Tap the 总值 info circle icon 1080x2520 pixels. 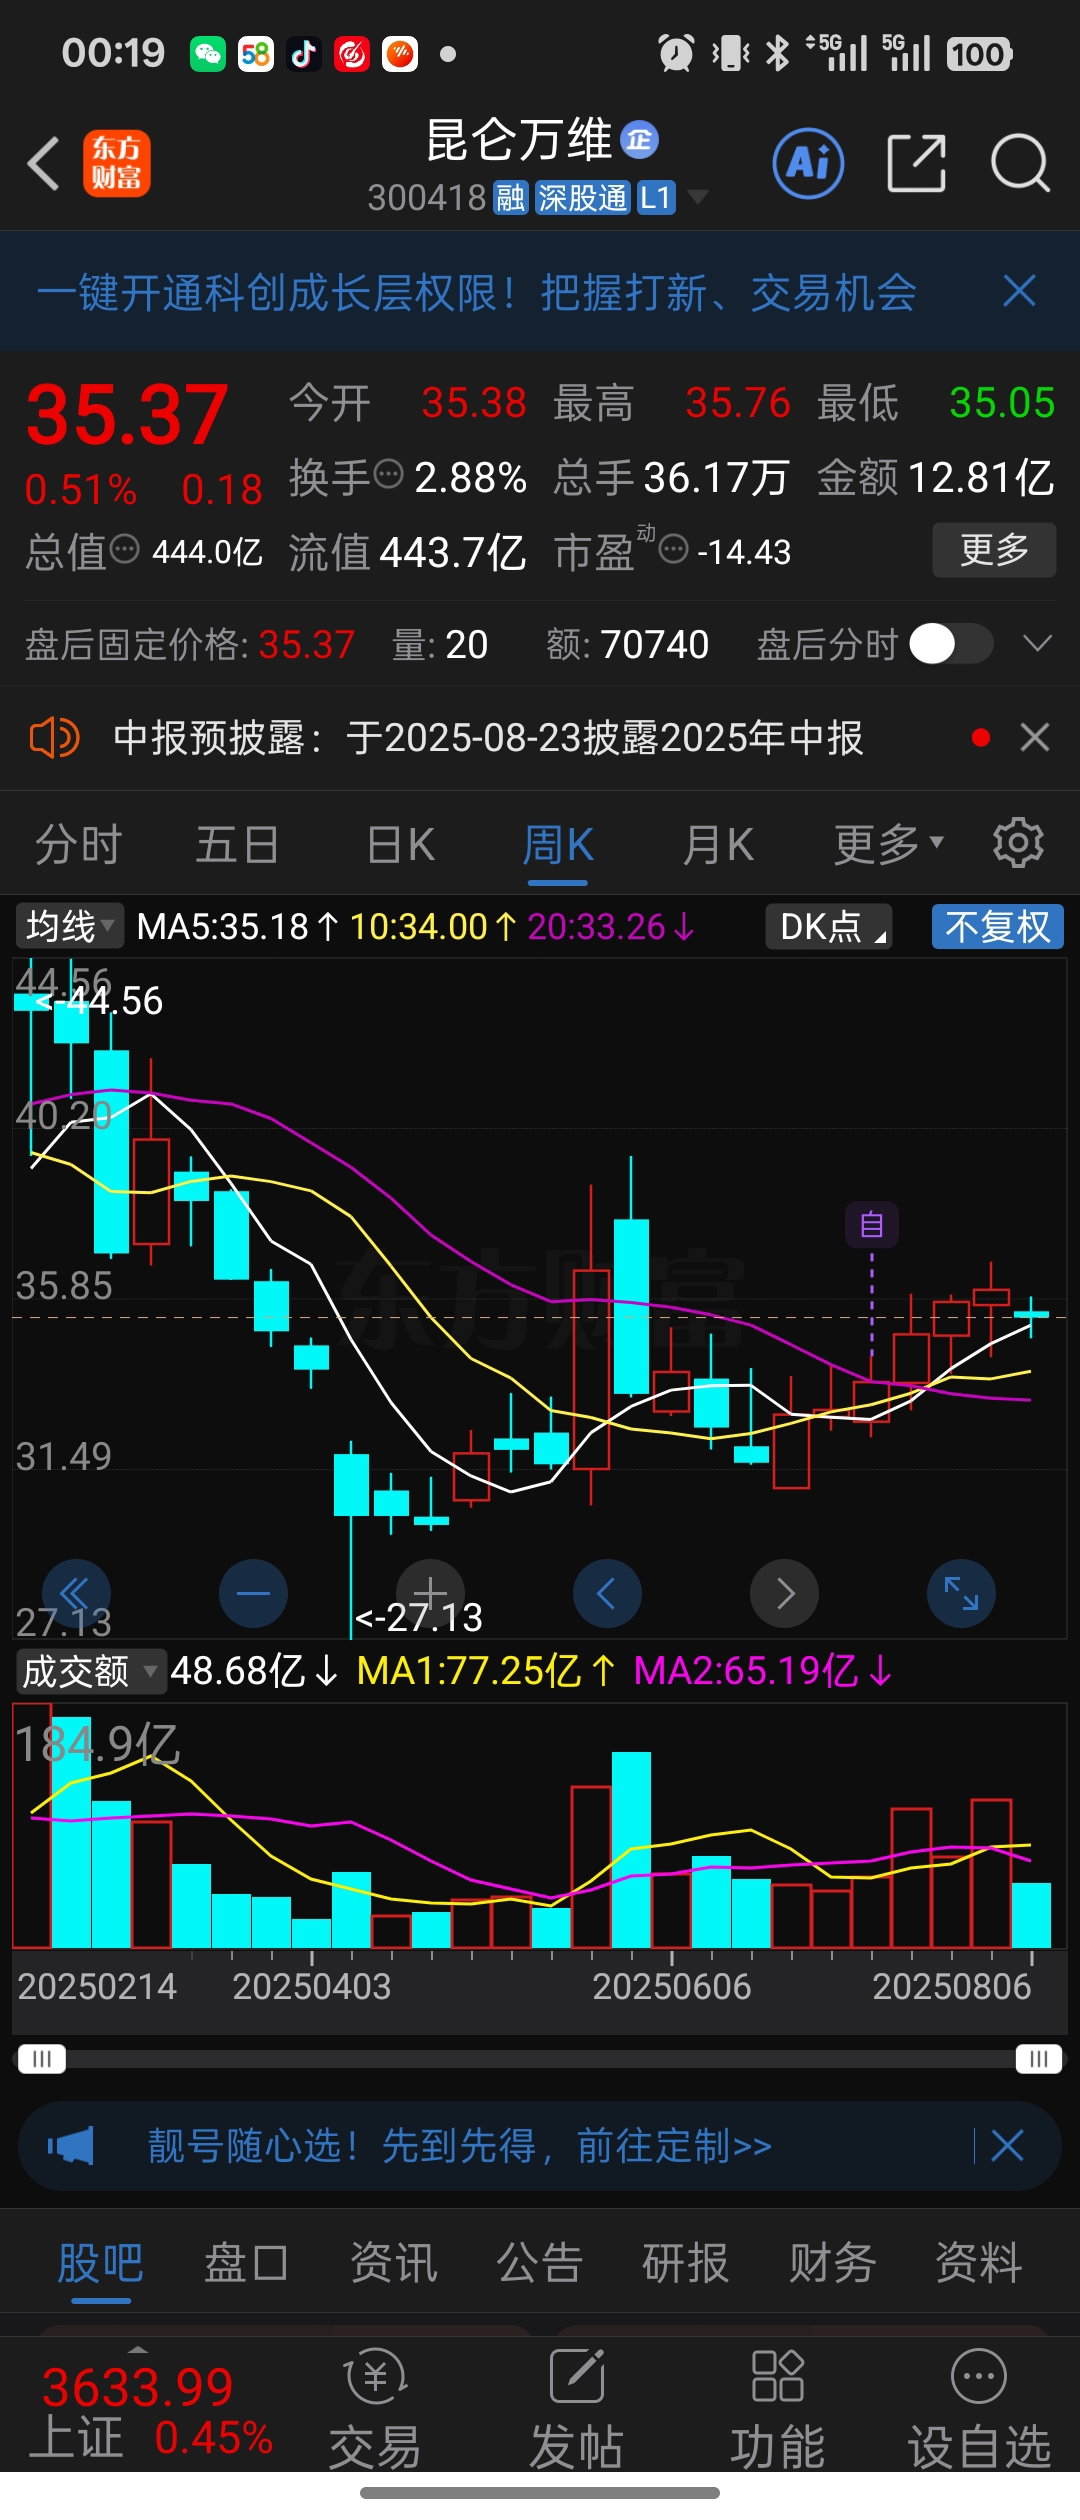(124, 549)
